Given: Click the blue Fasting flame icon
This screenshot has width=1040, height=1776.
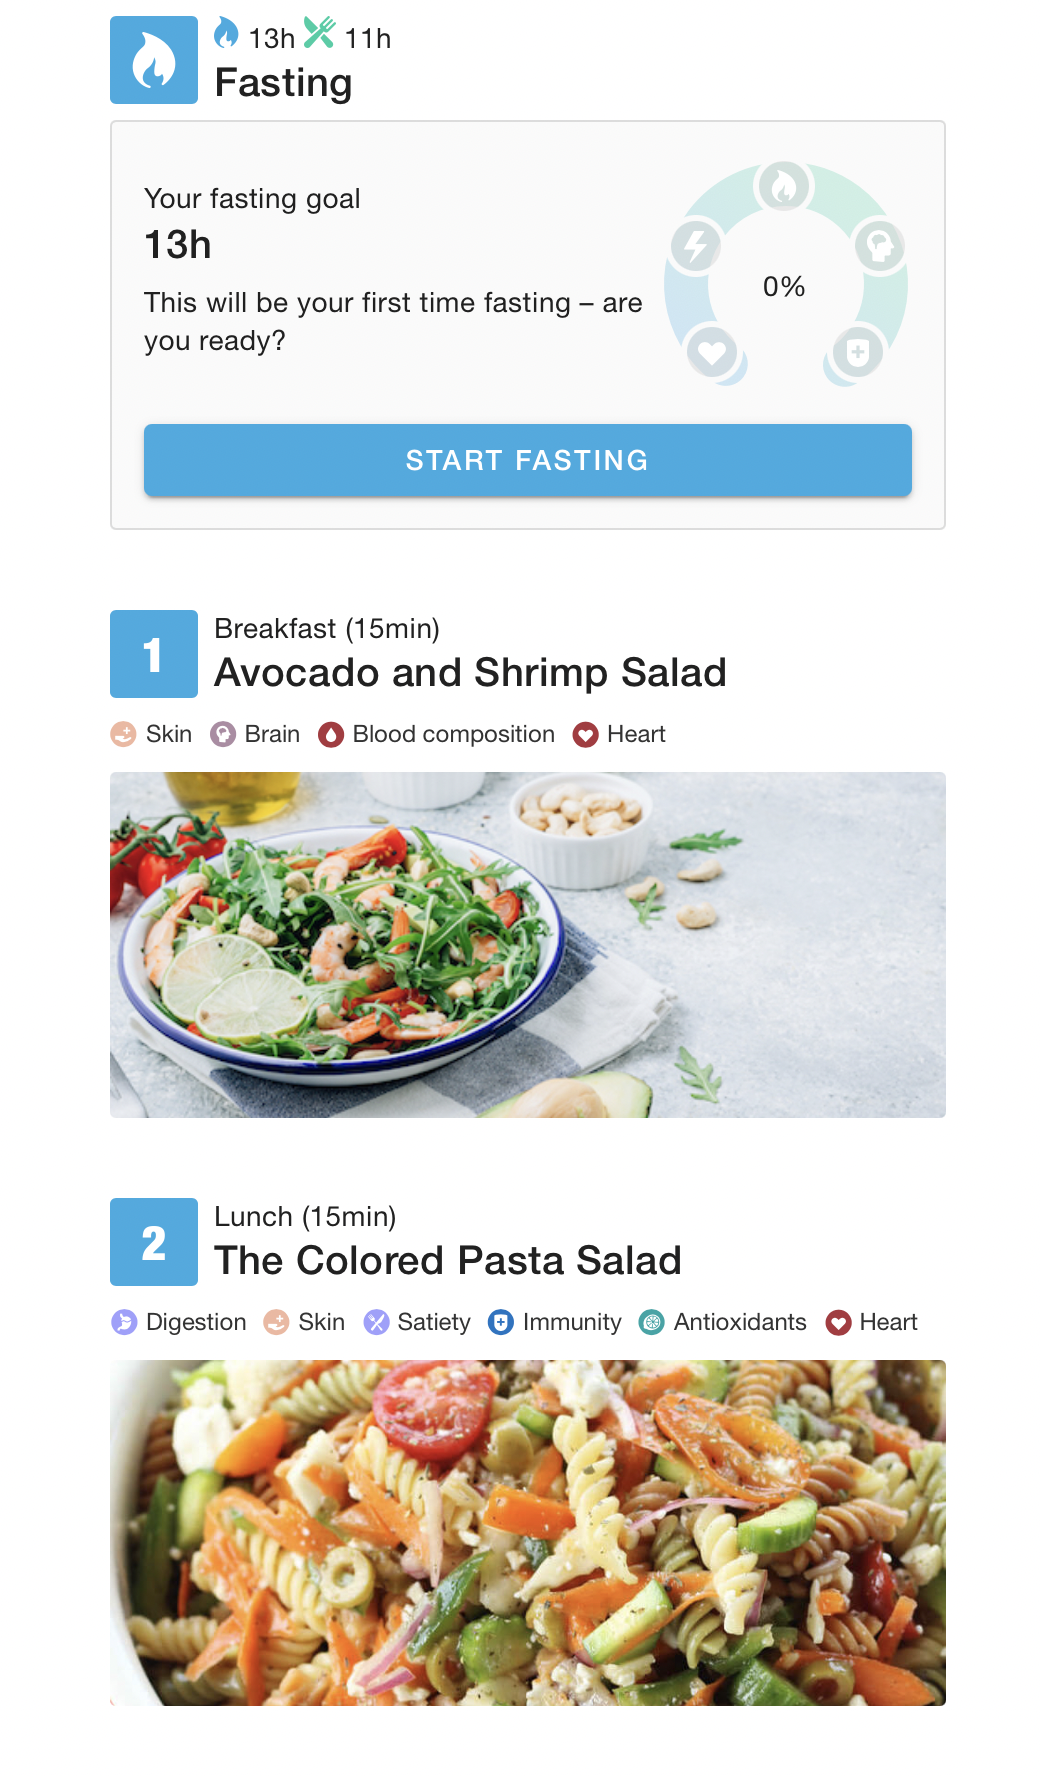Looking at the screenshot, I should pos(154,60).
